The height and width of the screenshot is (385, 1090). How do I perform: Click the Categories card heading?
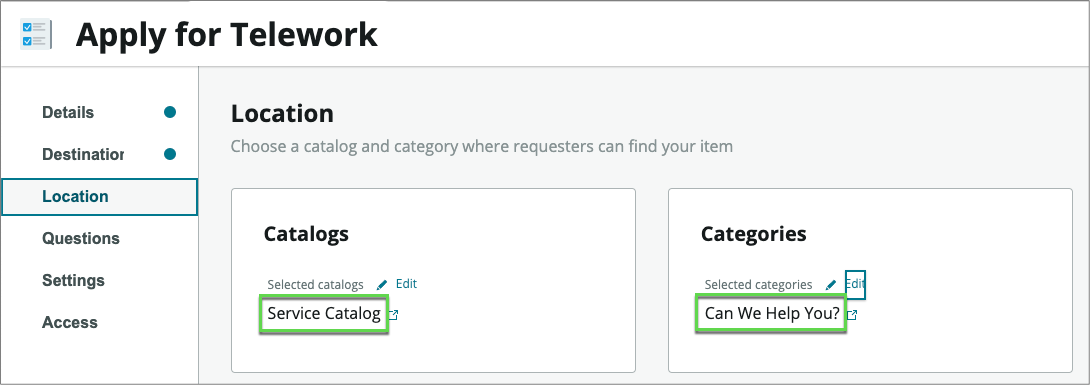pos(754,234)
